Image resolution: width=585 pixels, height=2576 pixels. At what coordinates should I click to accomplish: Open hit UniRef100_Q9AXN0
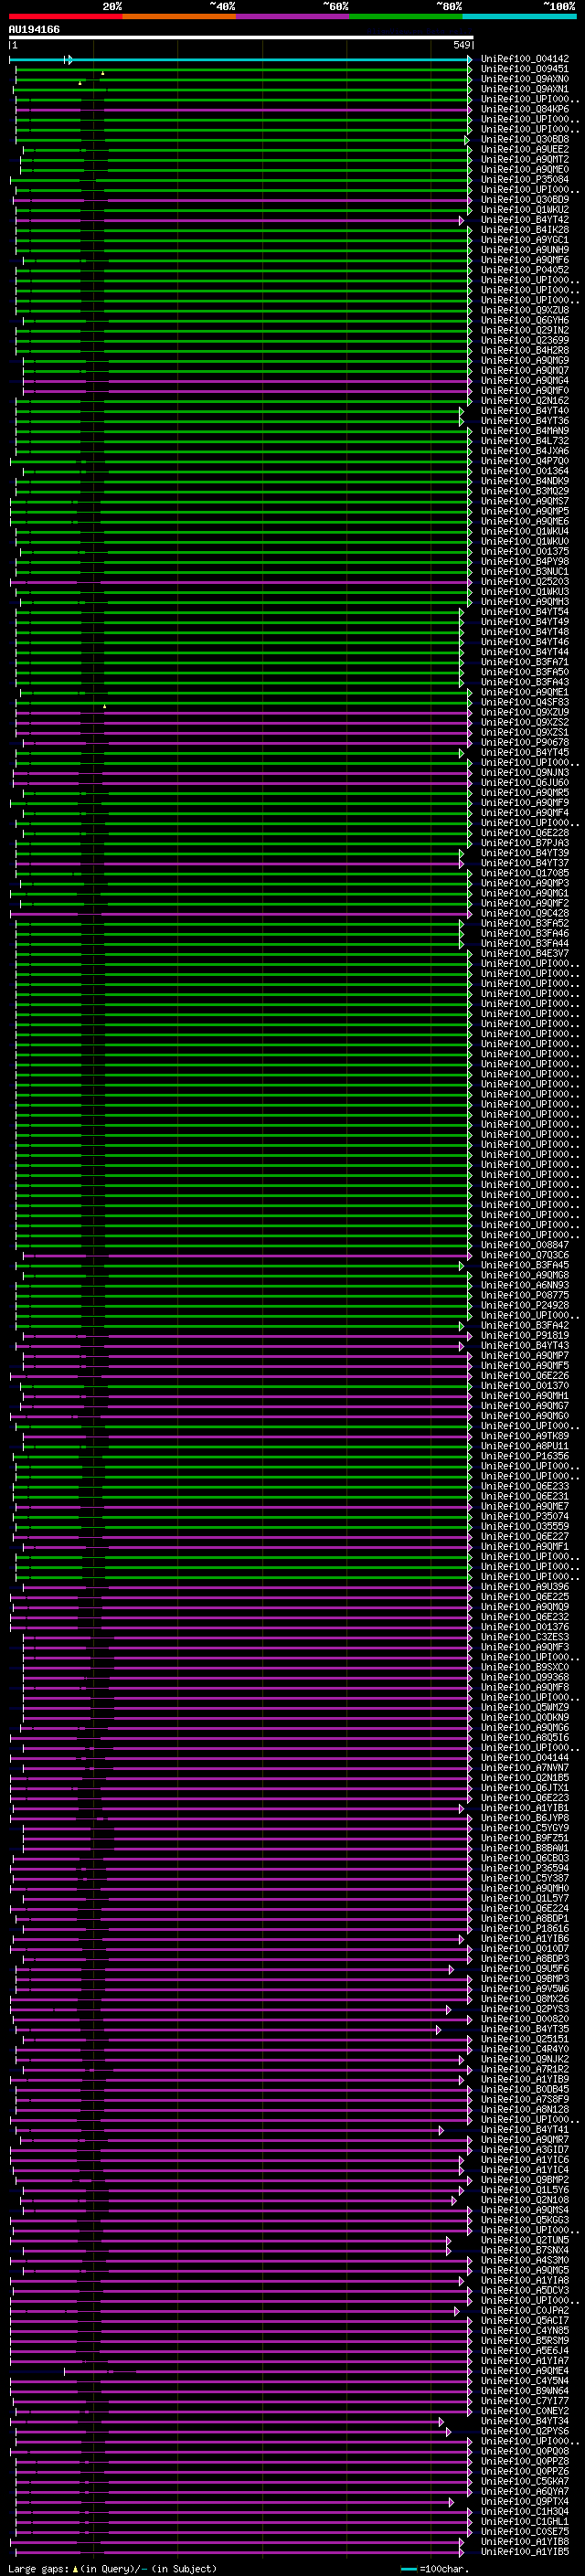pyautogui.click(x=525, y=79)
